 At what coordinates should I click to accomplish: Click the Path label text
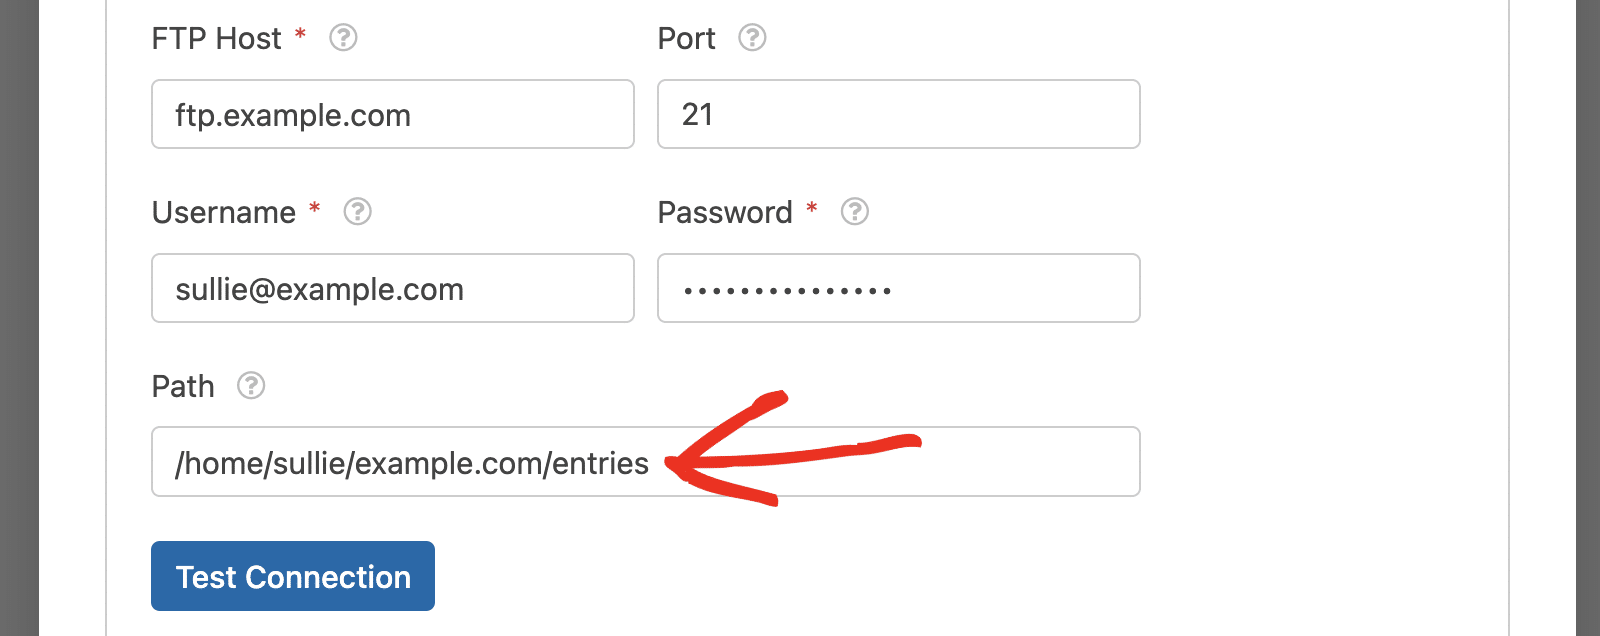click(x=183, y=387)
